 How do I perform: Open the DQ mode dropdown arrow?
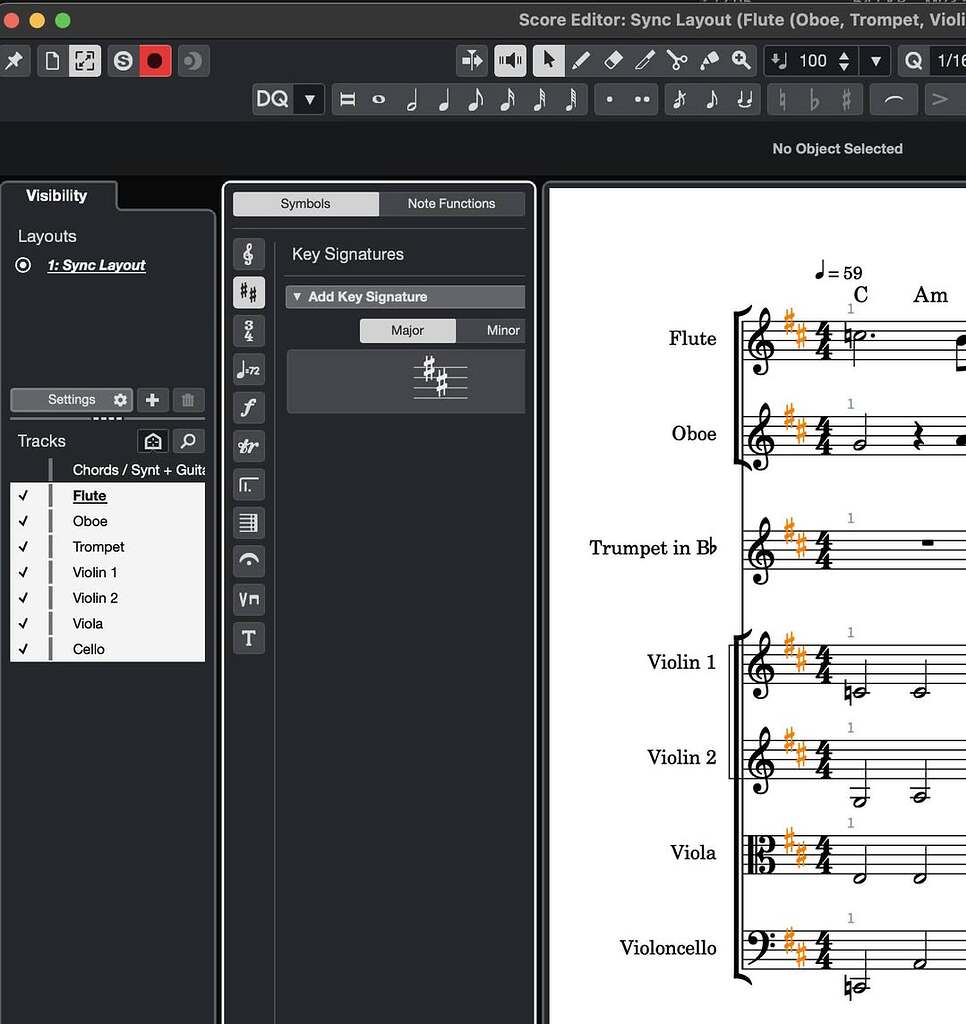pyautogui.click(x=309, y=99)
